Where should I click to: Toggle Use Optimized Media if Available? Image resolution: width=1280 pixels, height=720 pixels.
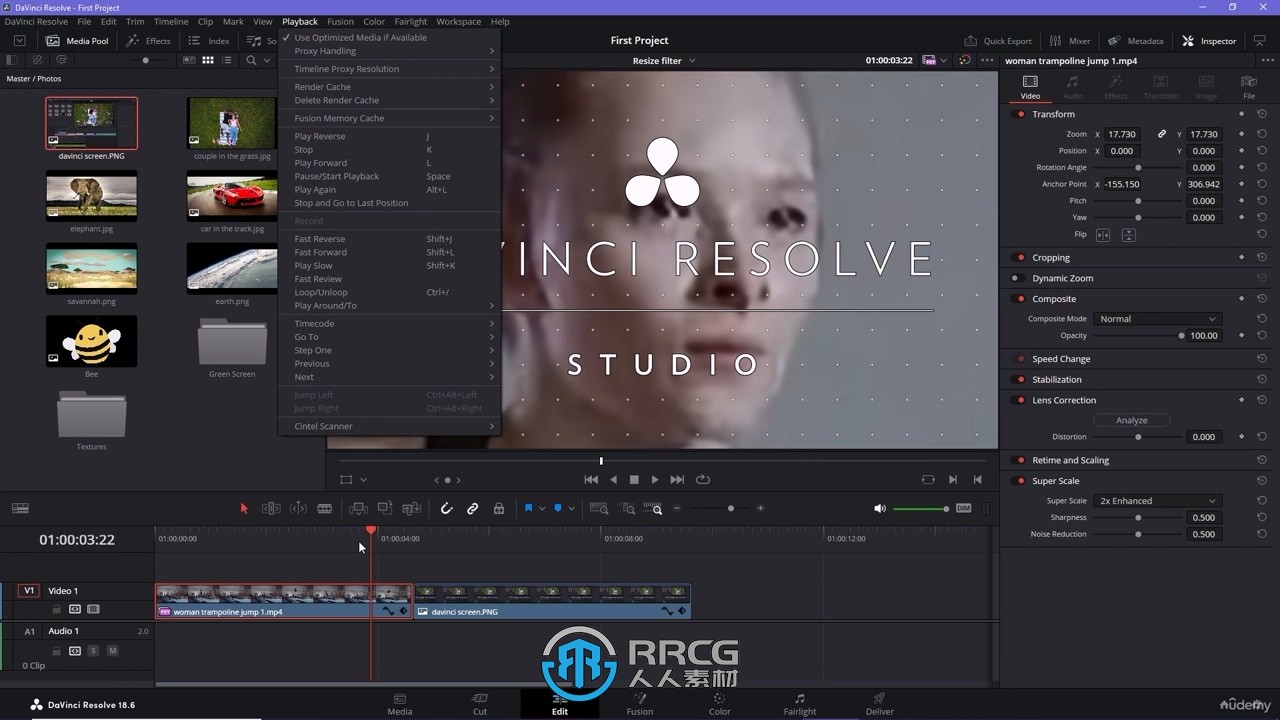coord(389,37)
